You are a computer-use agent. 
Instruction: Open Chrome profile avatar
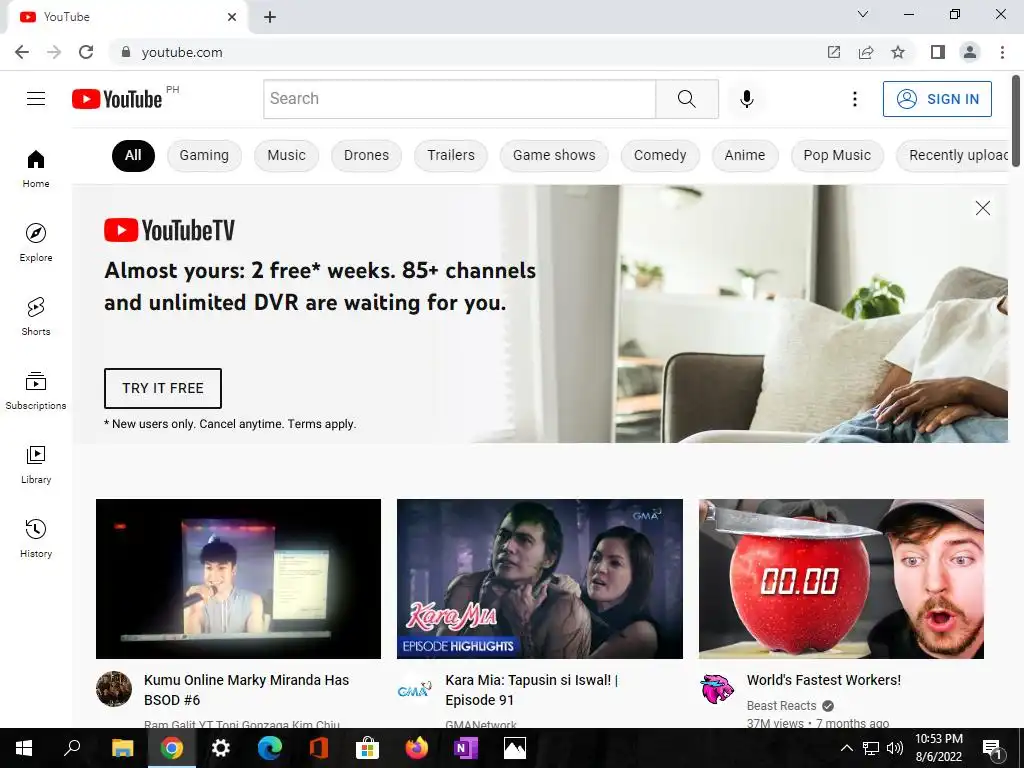pos(970,52)
